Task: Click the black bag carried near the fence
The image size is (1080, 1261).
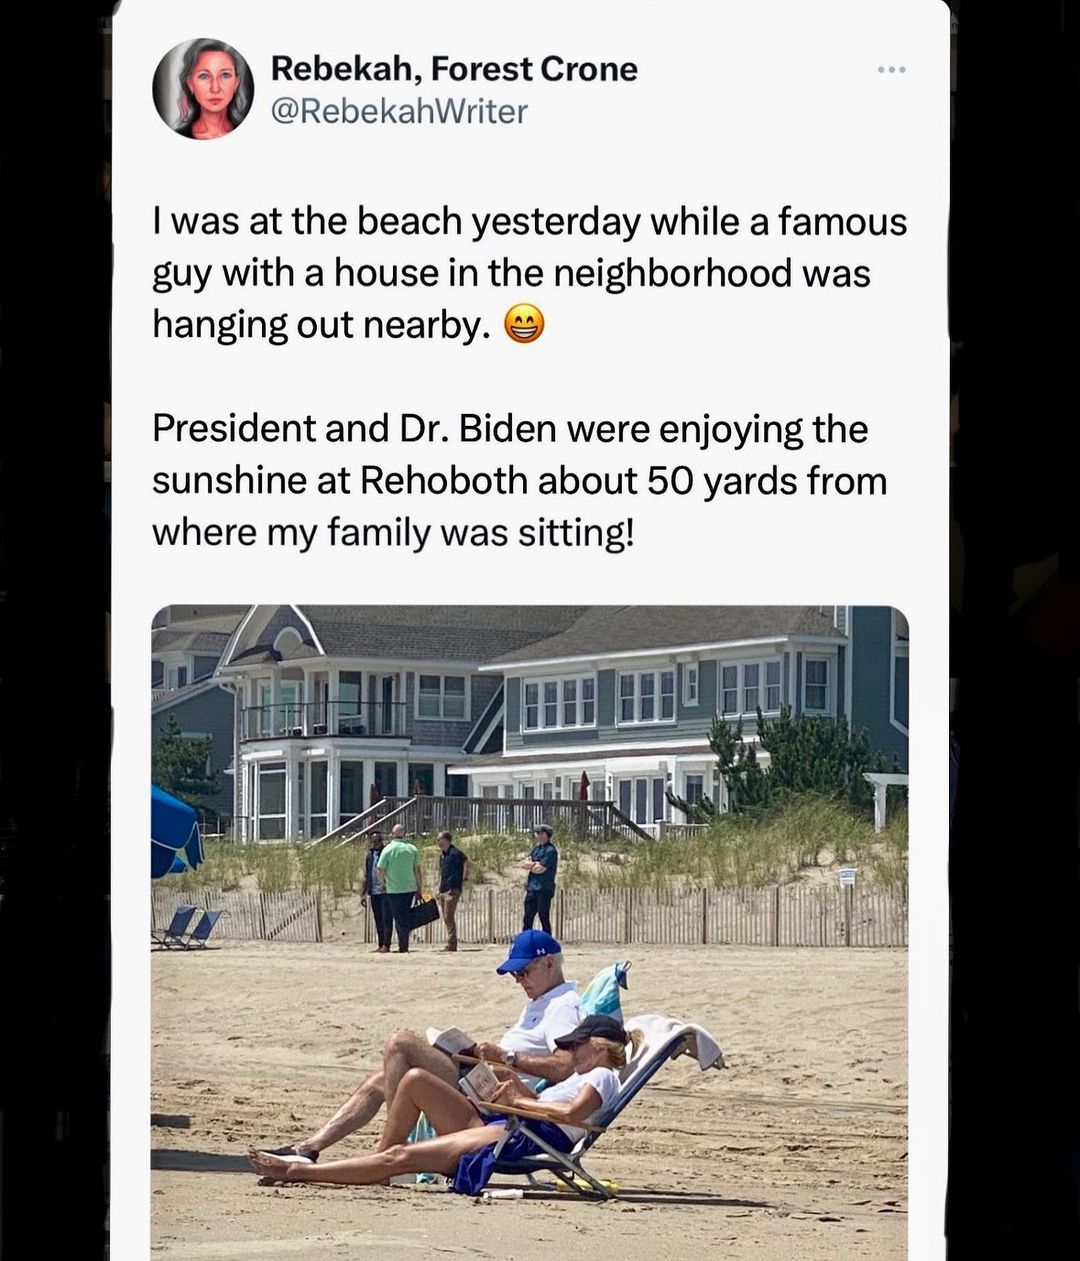Action: pyautogui.click(x=422, y=912)
